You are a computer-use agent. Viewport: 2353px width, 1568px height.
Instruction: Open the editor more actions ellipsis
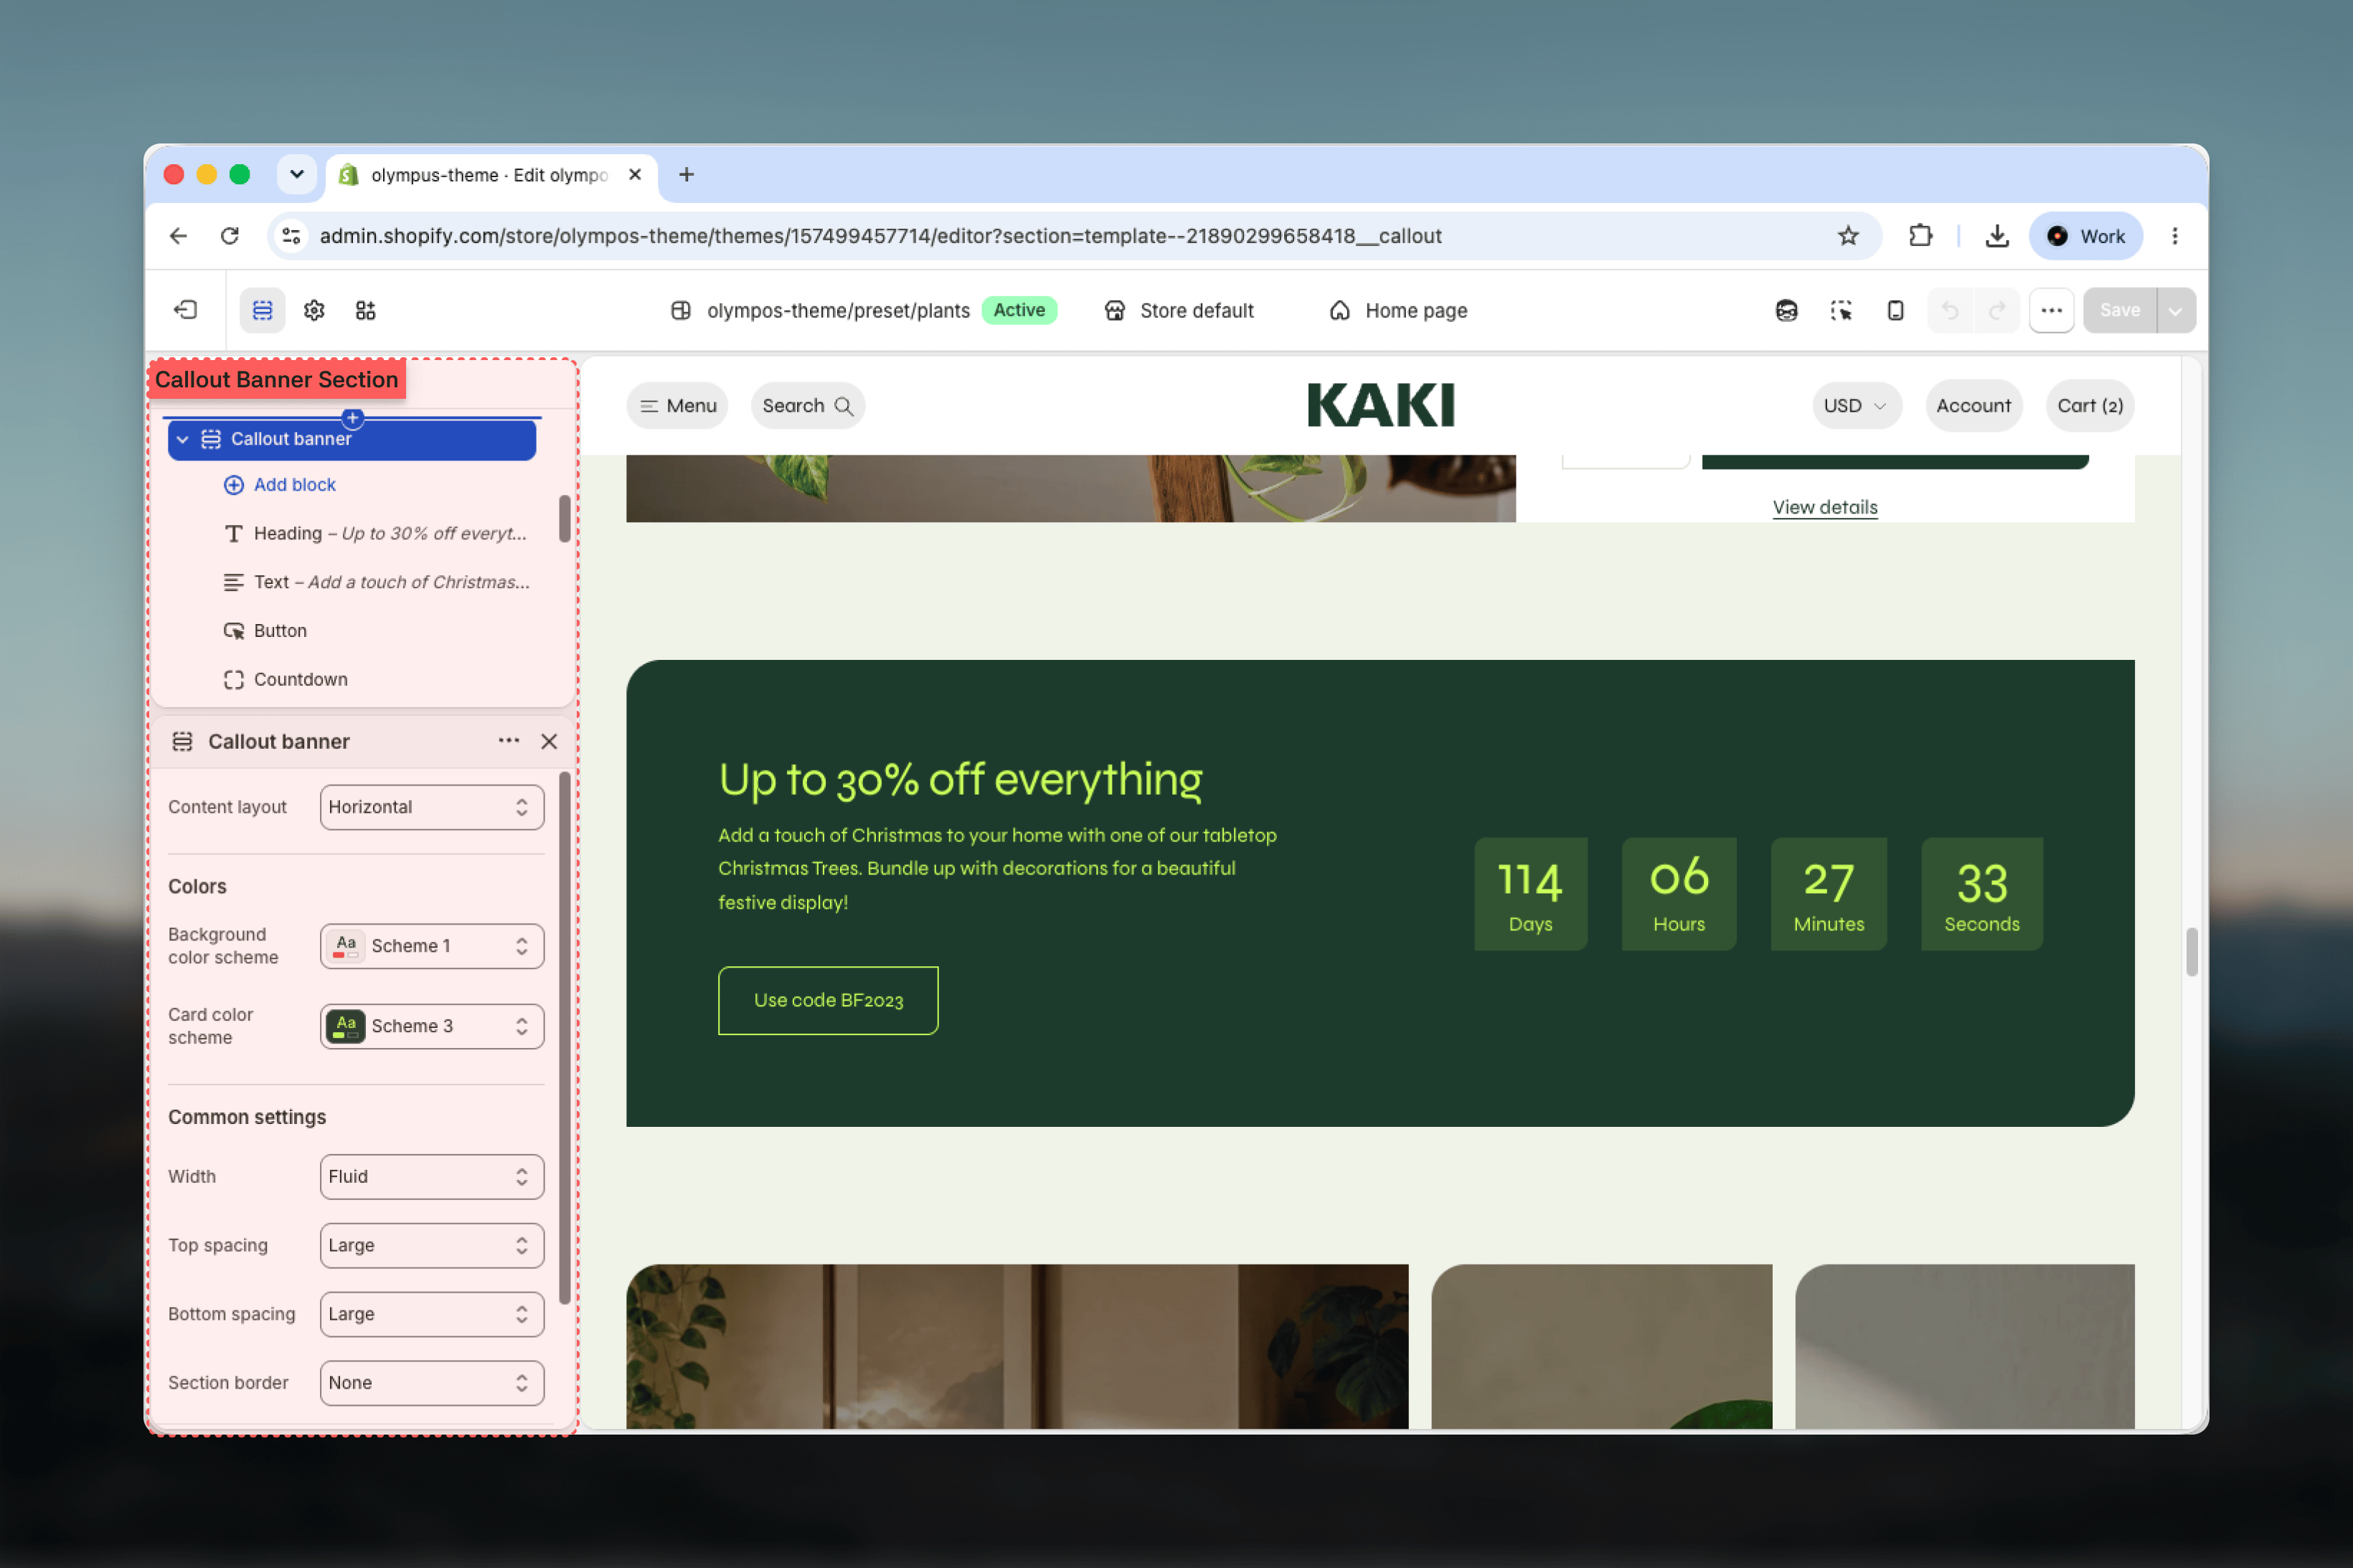tap(2051, 310)
